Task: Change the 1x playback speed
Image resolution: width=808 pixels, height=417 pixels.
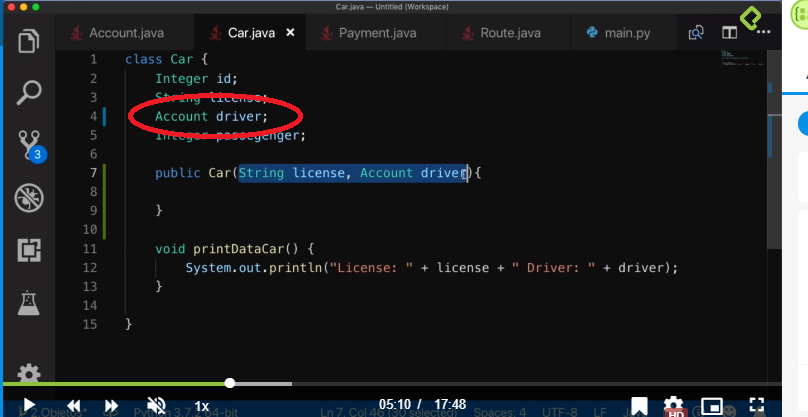Action: 201,406
